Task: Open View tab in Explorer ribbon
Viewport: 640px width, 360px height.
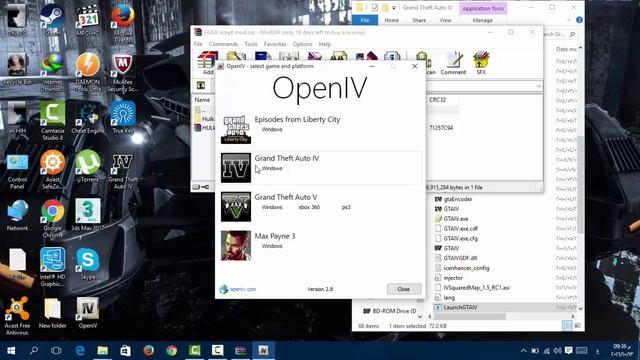Action: click(445, 20)
